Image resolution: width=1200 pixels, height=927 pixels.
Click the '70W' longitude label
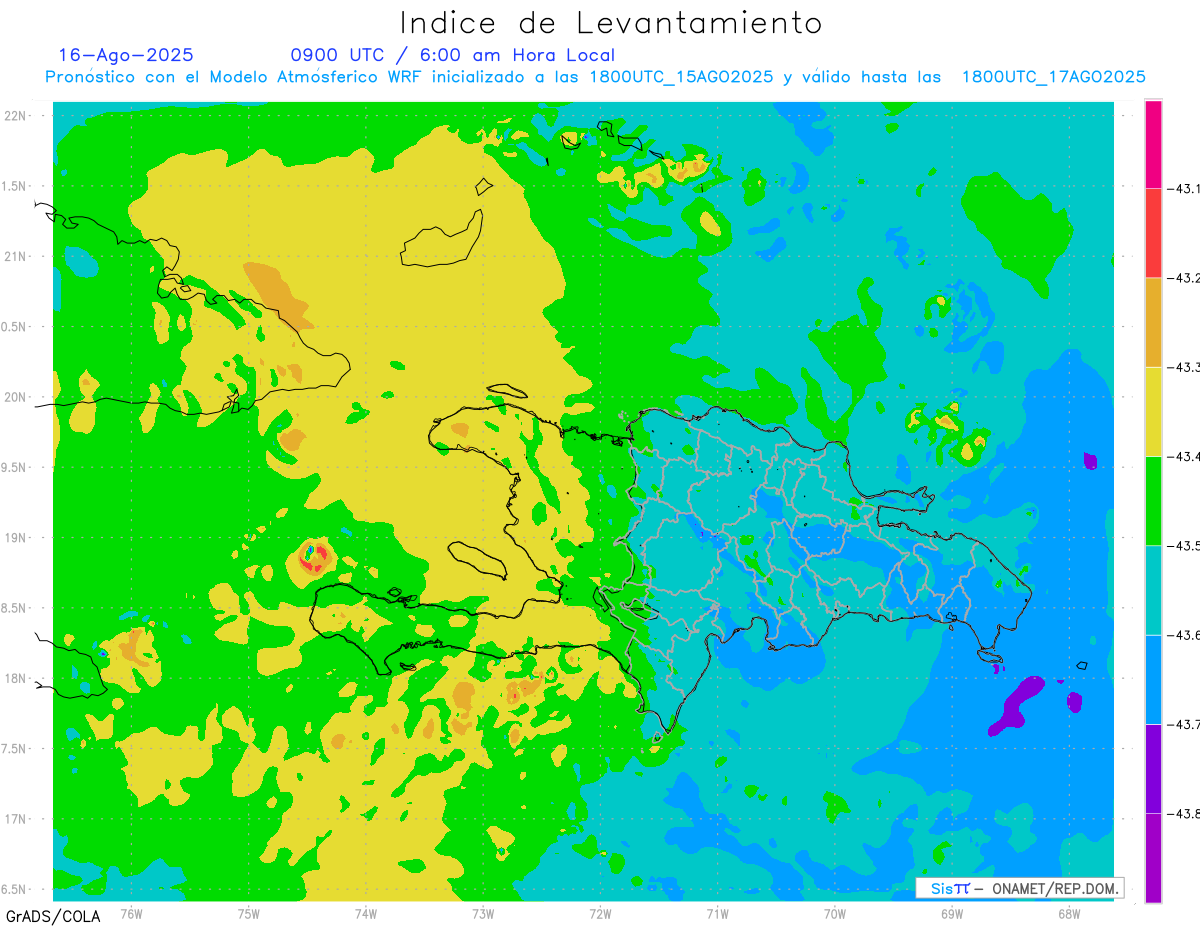835,914
